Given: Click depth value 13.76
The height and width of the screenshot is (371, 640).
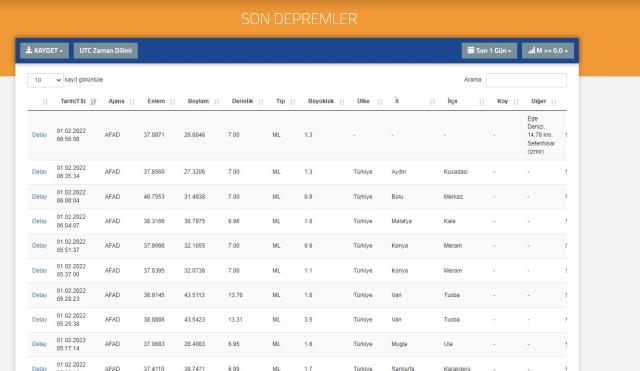Looking at the screenshot, I should coord(236,295).
